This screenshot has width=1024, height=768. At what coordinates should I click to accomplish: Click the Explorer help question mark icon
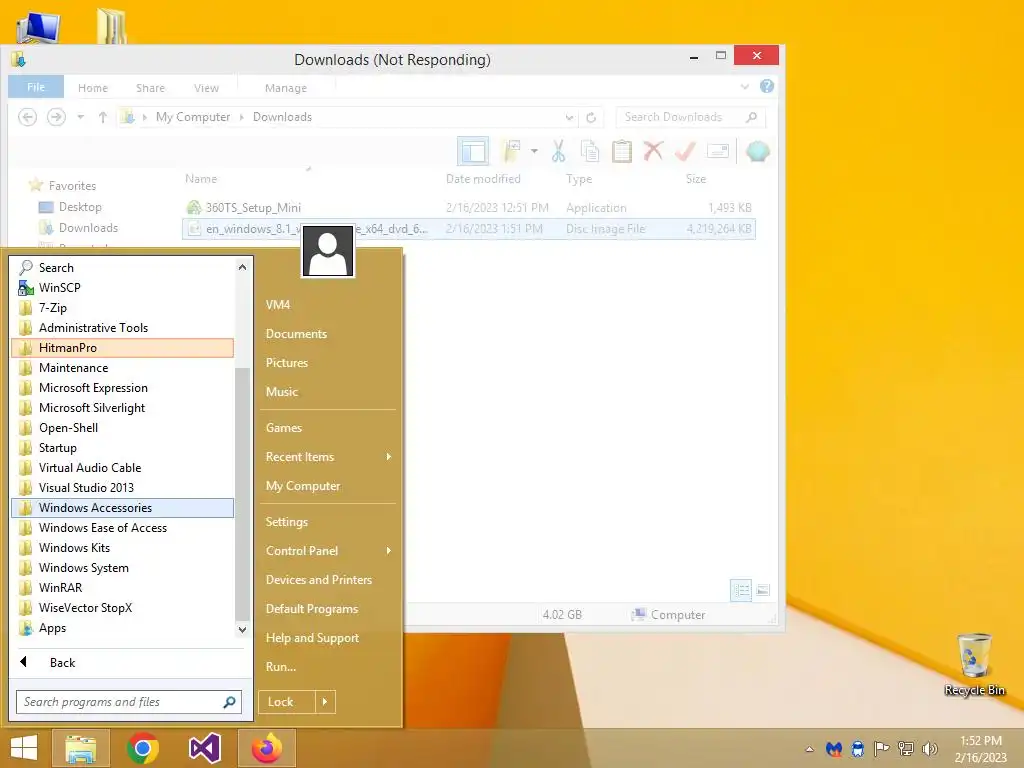pyautogui.click(x=767, y=86)
